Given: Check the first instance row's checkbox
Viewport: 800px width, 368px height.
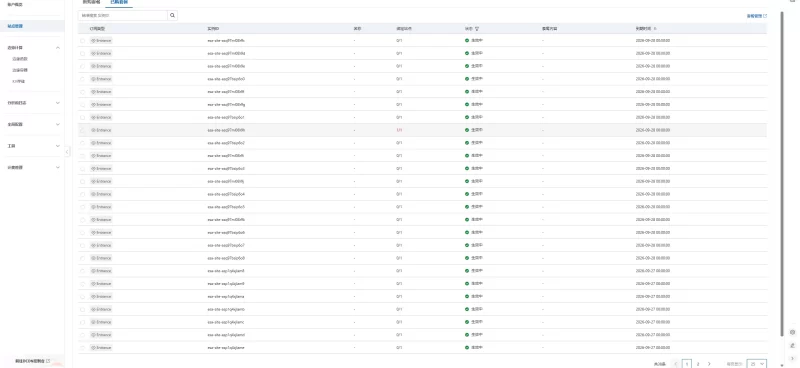Looking at the screenshot, I should pyautogui.click(x=83, y=40).
